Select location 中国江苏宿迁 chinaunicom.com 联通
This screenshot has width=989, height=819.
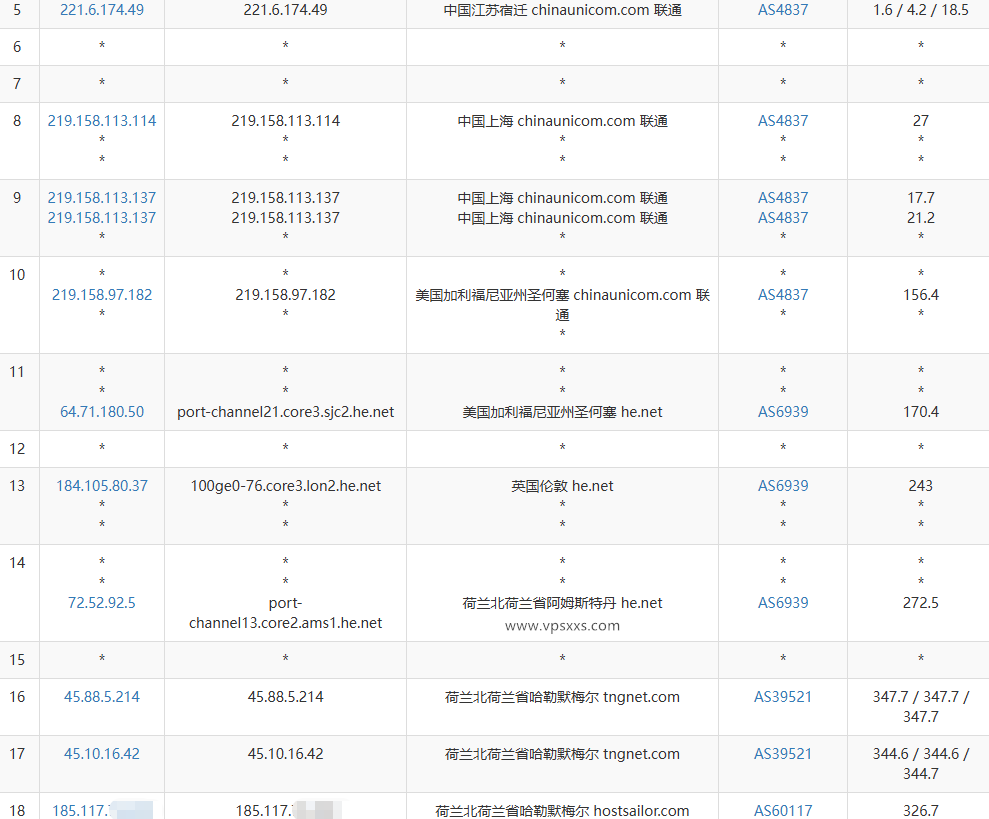coord(562,10)
